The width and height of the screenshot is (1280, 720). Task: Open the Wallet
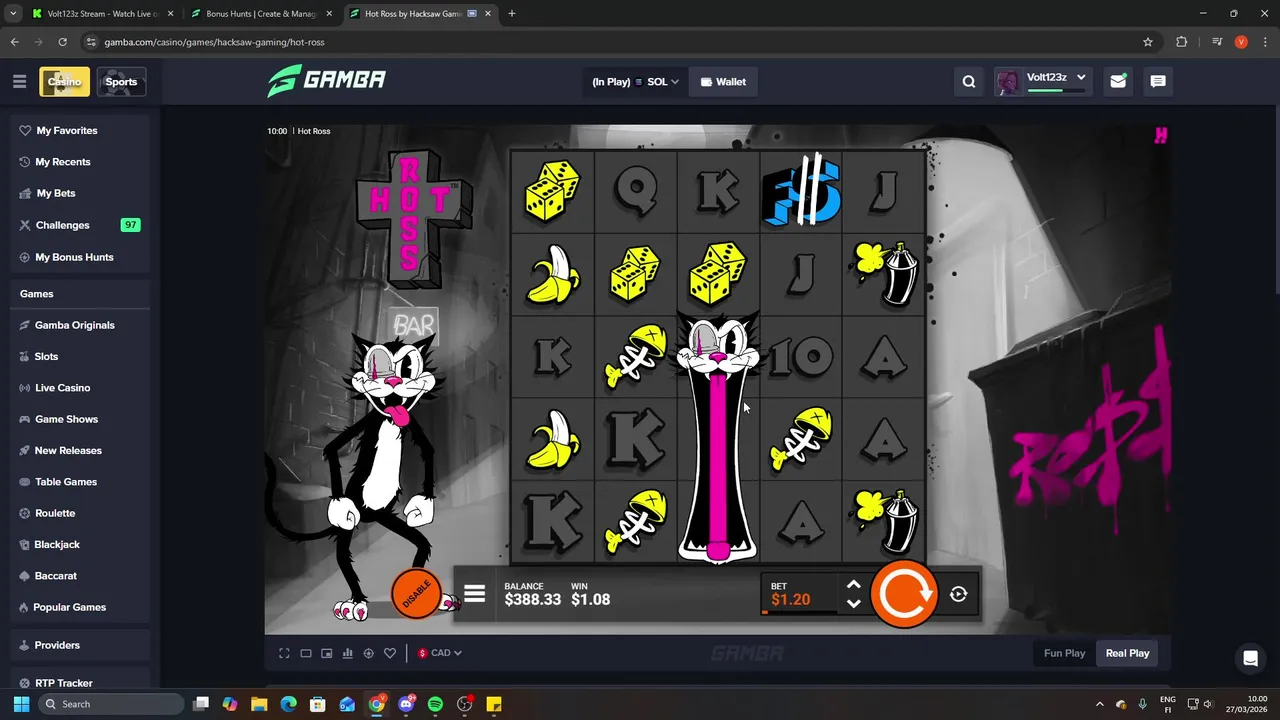coord(723,82)
